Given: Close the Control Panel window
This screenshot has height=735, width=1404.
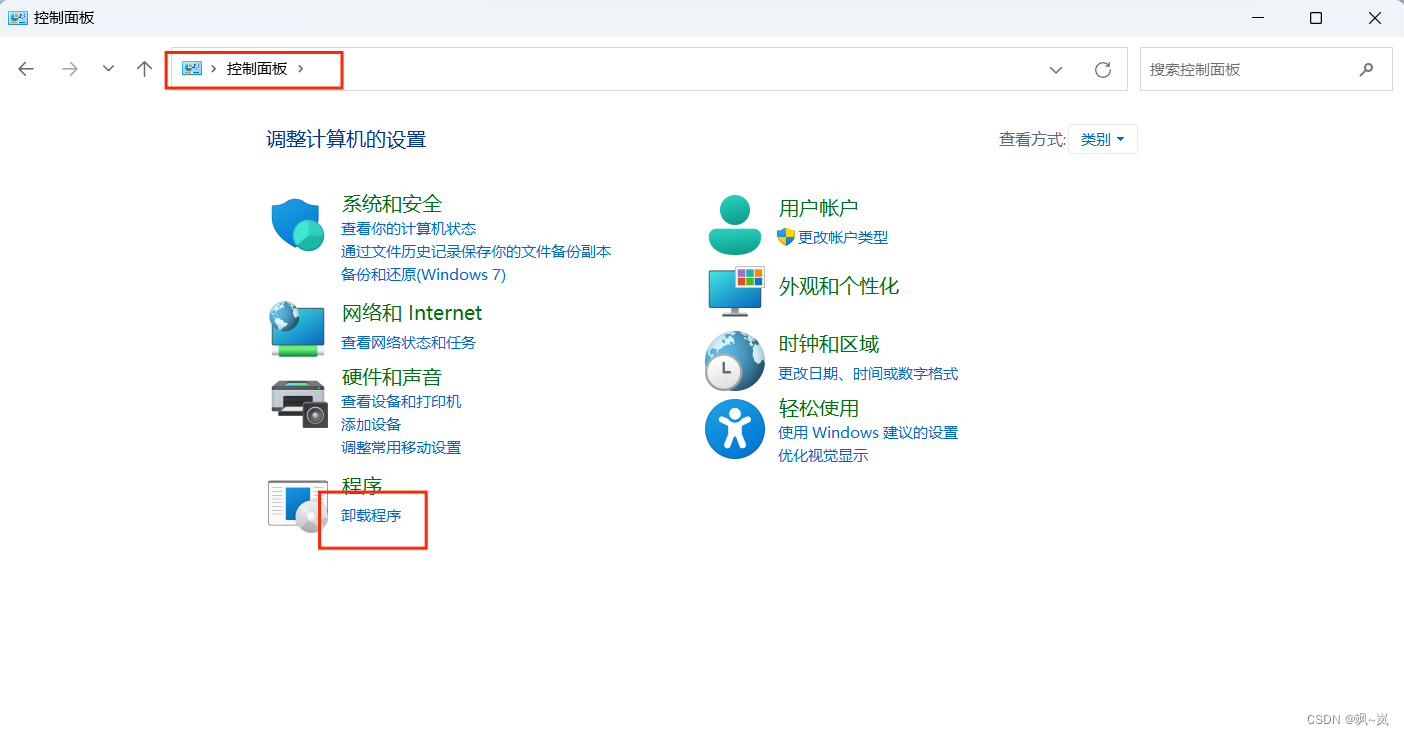Looking at the screenshot, I should [x=1374, y=18].
